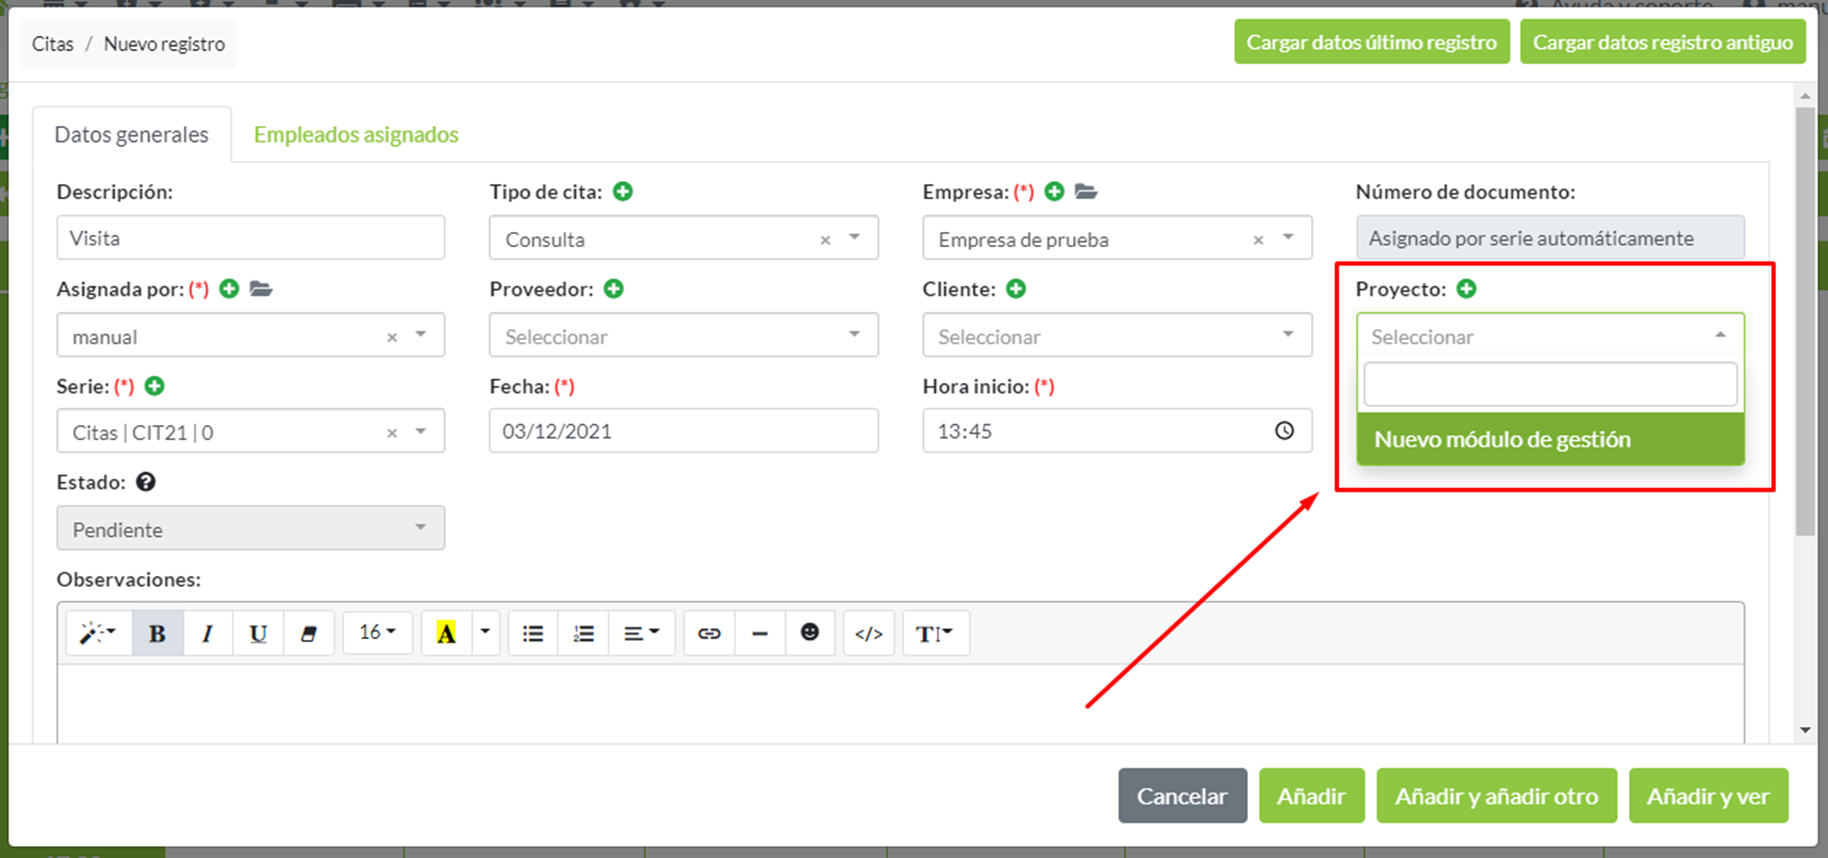Open the Proveedor dropdown

coord(683,336)
